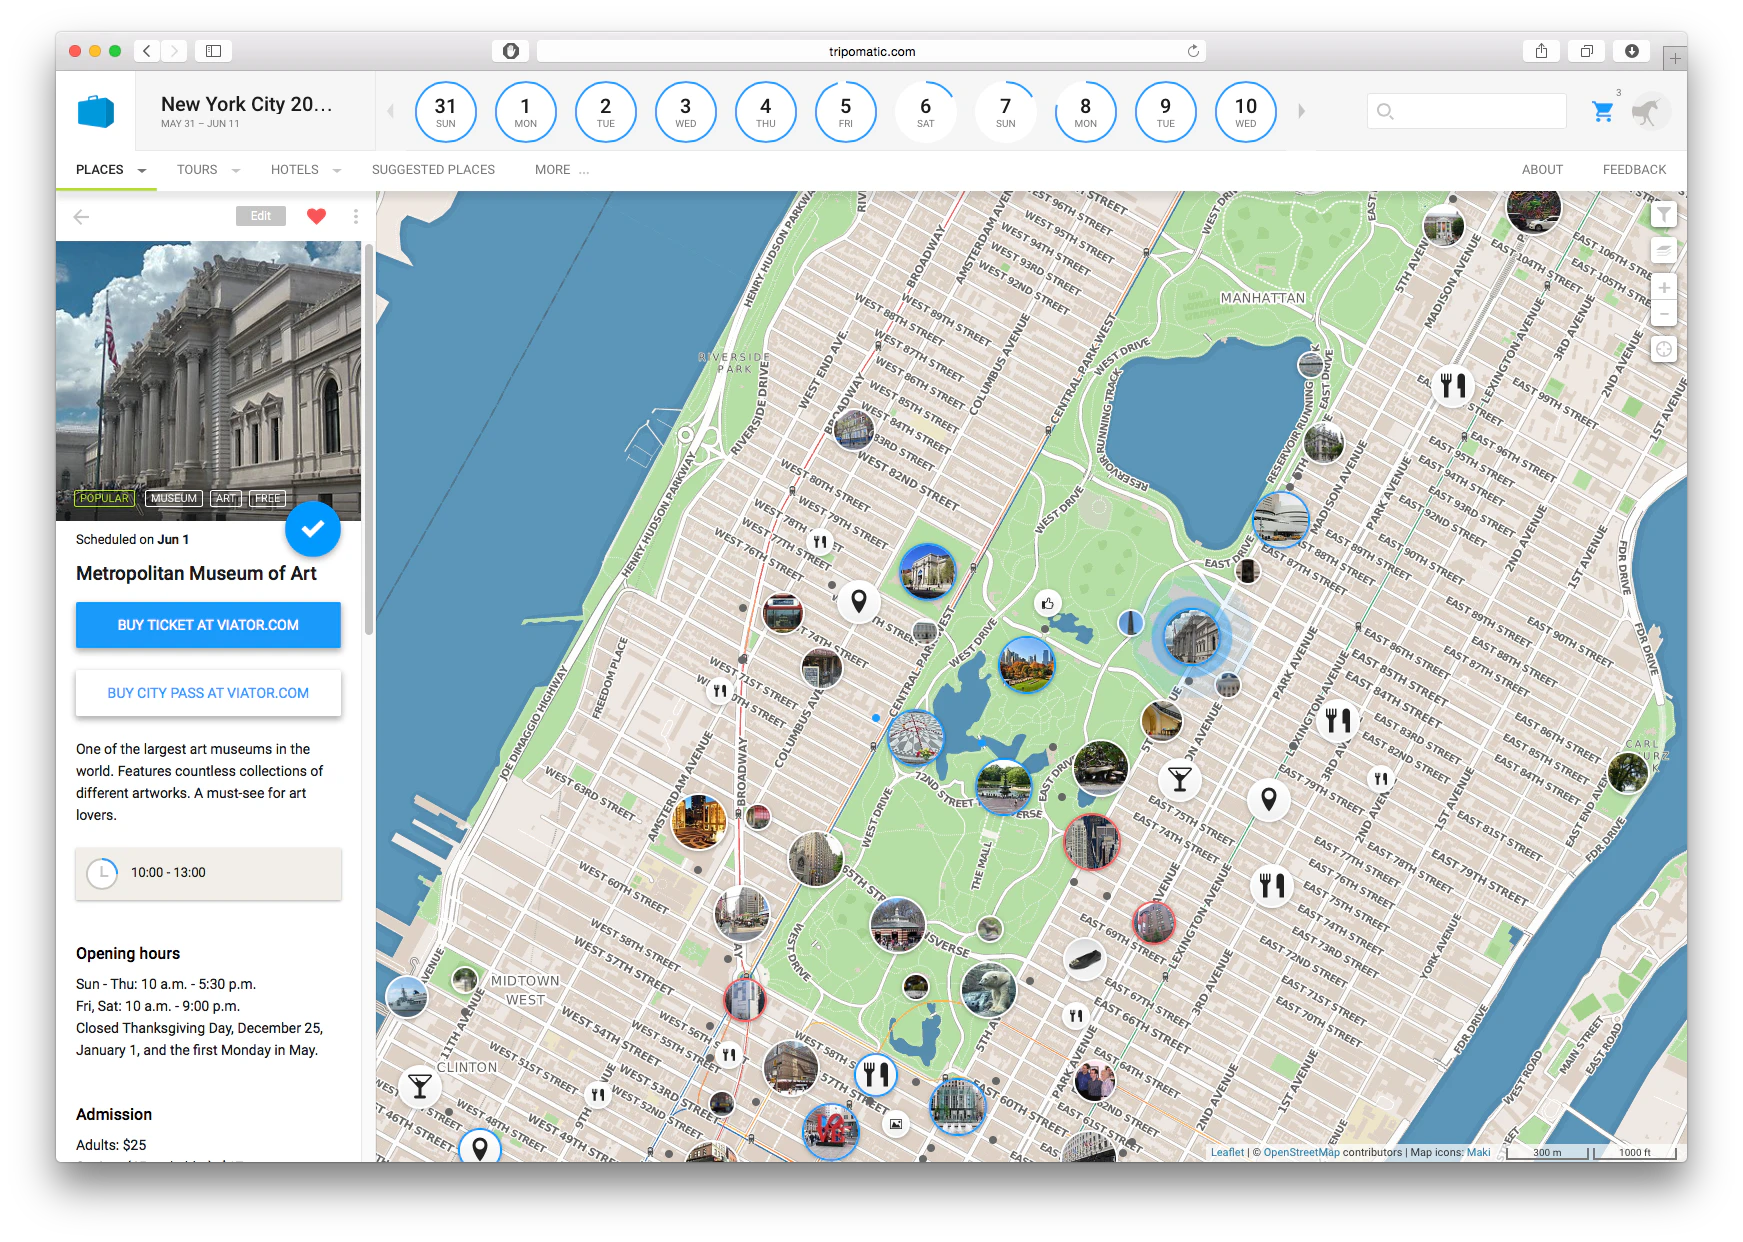Center map on current location icon
1743x1242 pixels.
click(1663, 350)
